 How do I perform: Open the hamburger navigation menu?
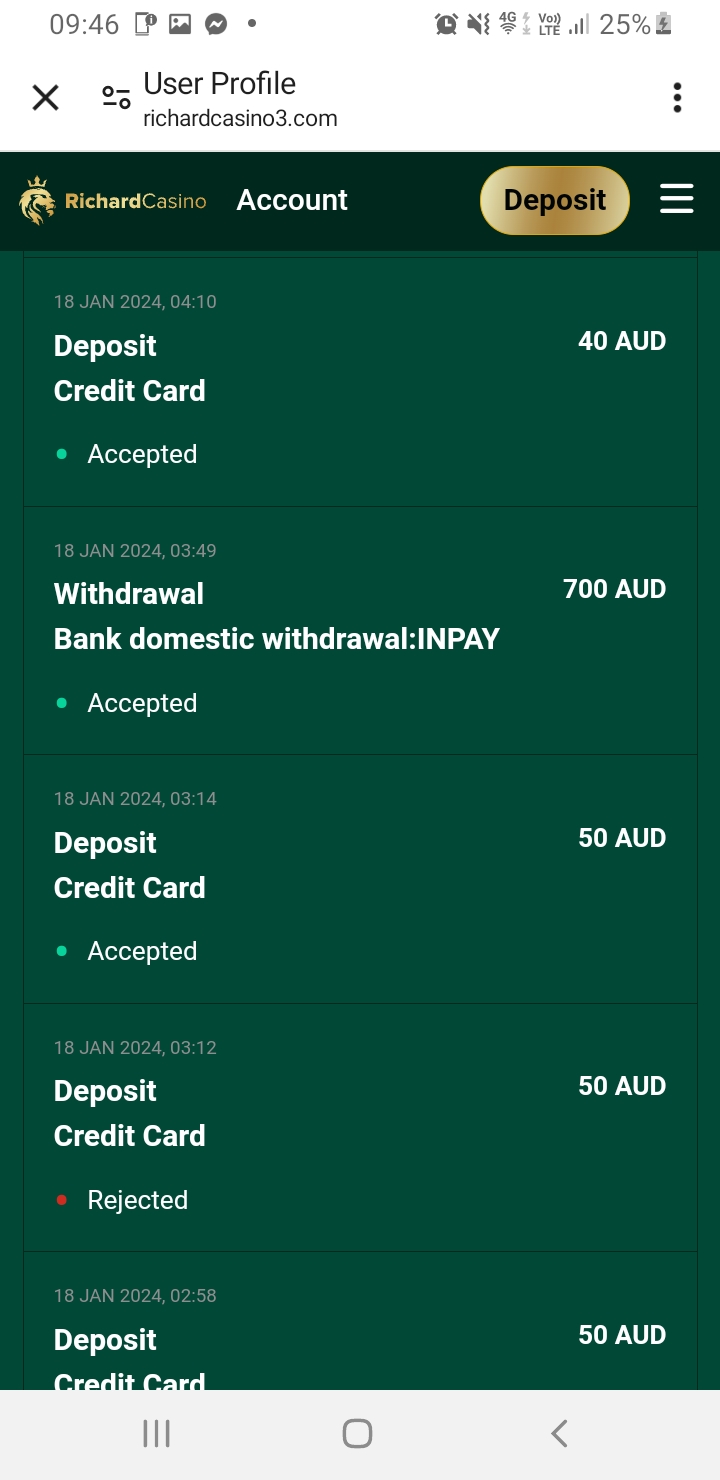(x=677, y=199)
